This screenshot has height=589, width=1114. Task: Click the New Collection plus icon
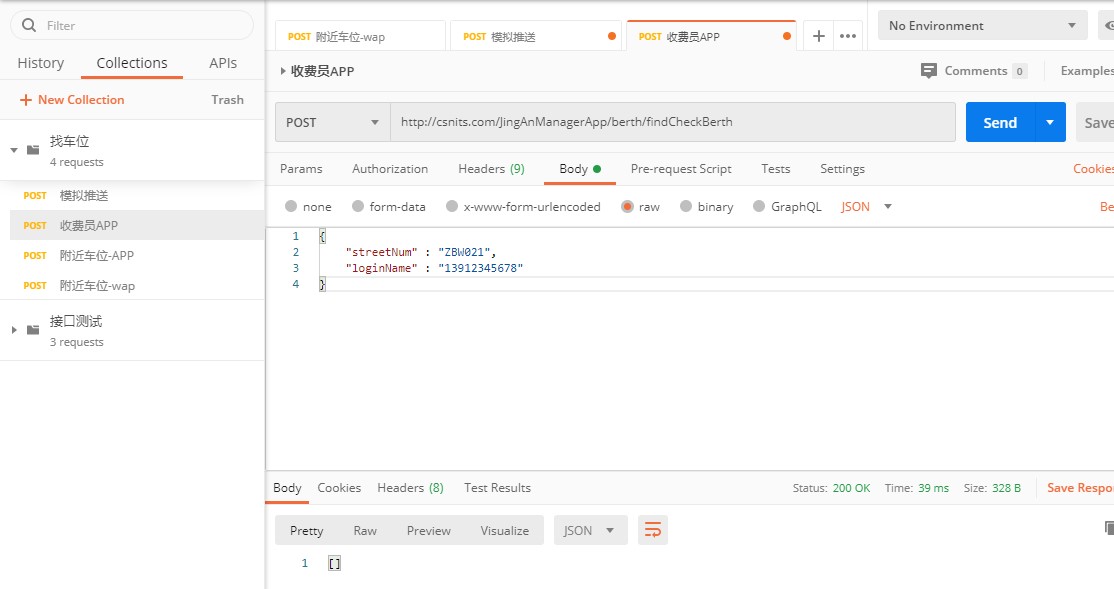pyautogui.click(x=26, y=100)
